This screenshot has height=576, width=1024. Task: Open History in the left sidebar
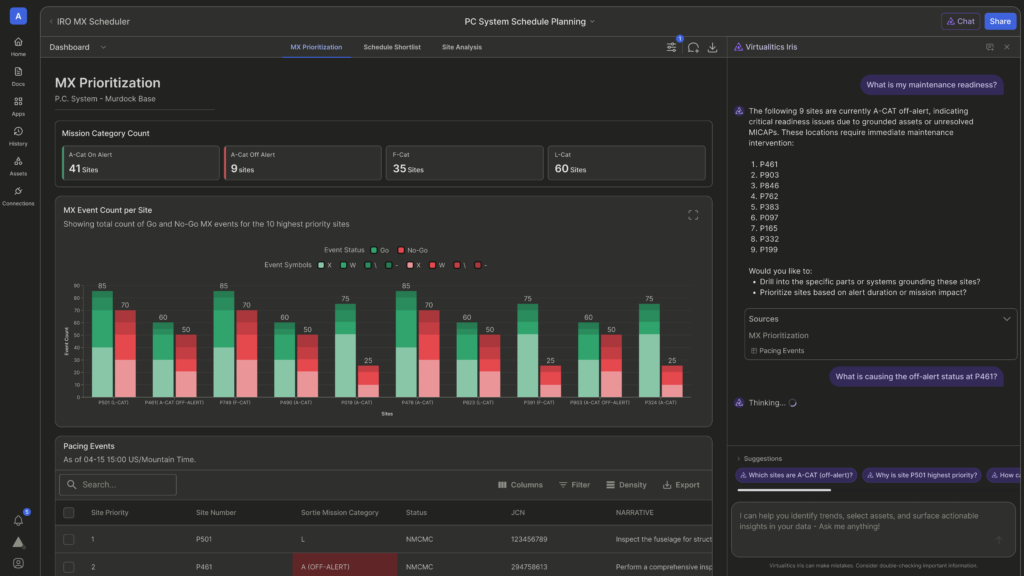coord(18,136)
